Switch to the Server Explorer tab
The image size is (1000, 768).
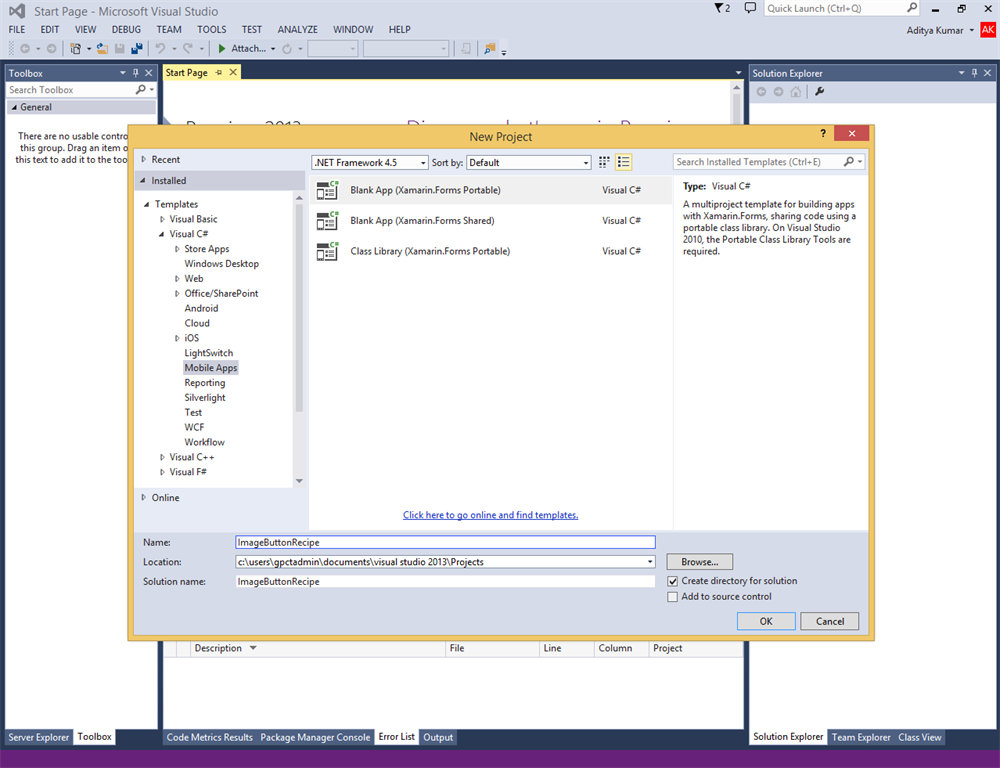(38, 737)
